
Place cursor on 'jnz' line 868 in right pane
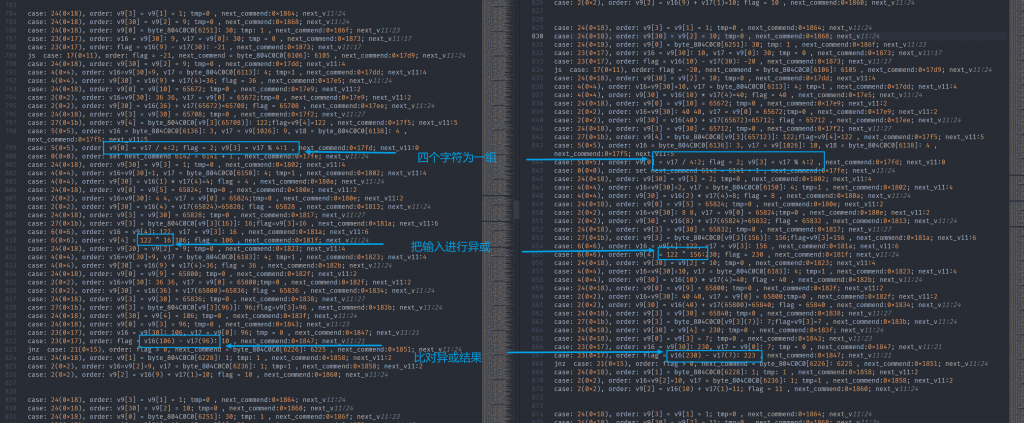click(x=558, y=363)
